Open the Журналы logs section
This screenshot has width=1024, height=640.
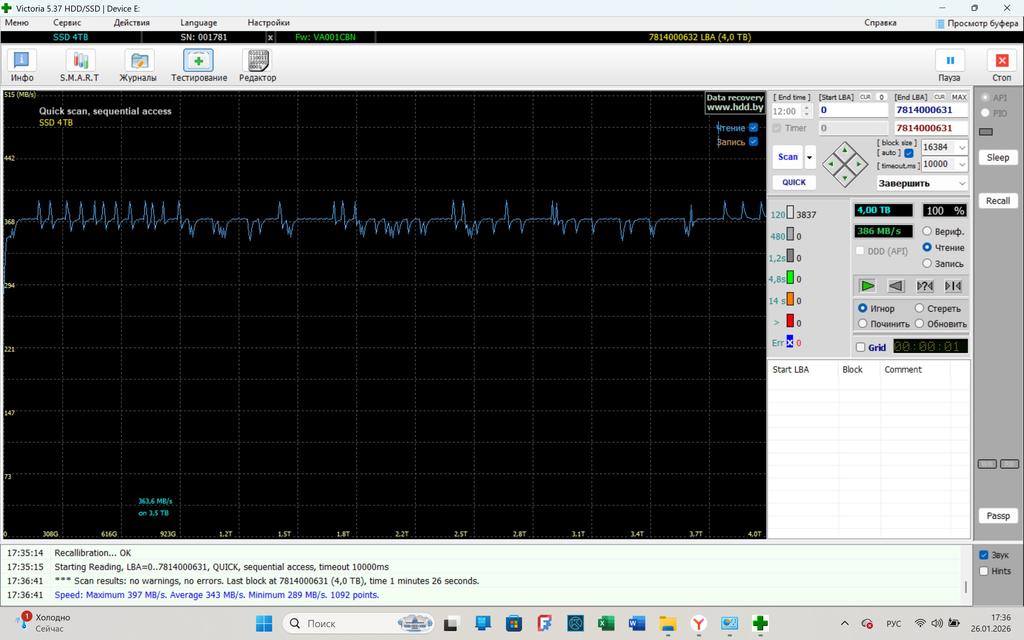click(x=138, y=65)
